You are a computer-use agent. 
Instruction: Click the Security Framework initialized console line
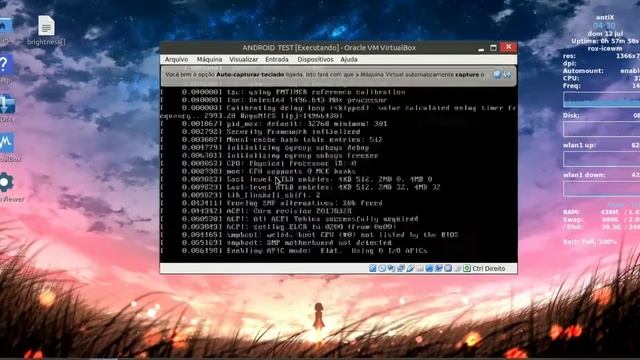pos(261,132)
